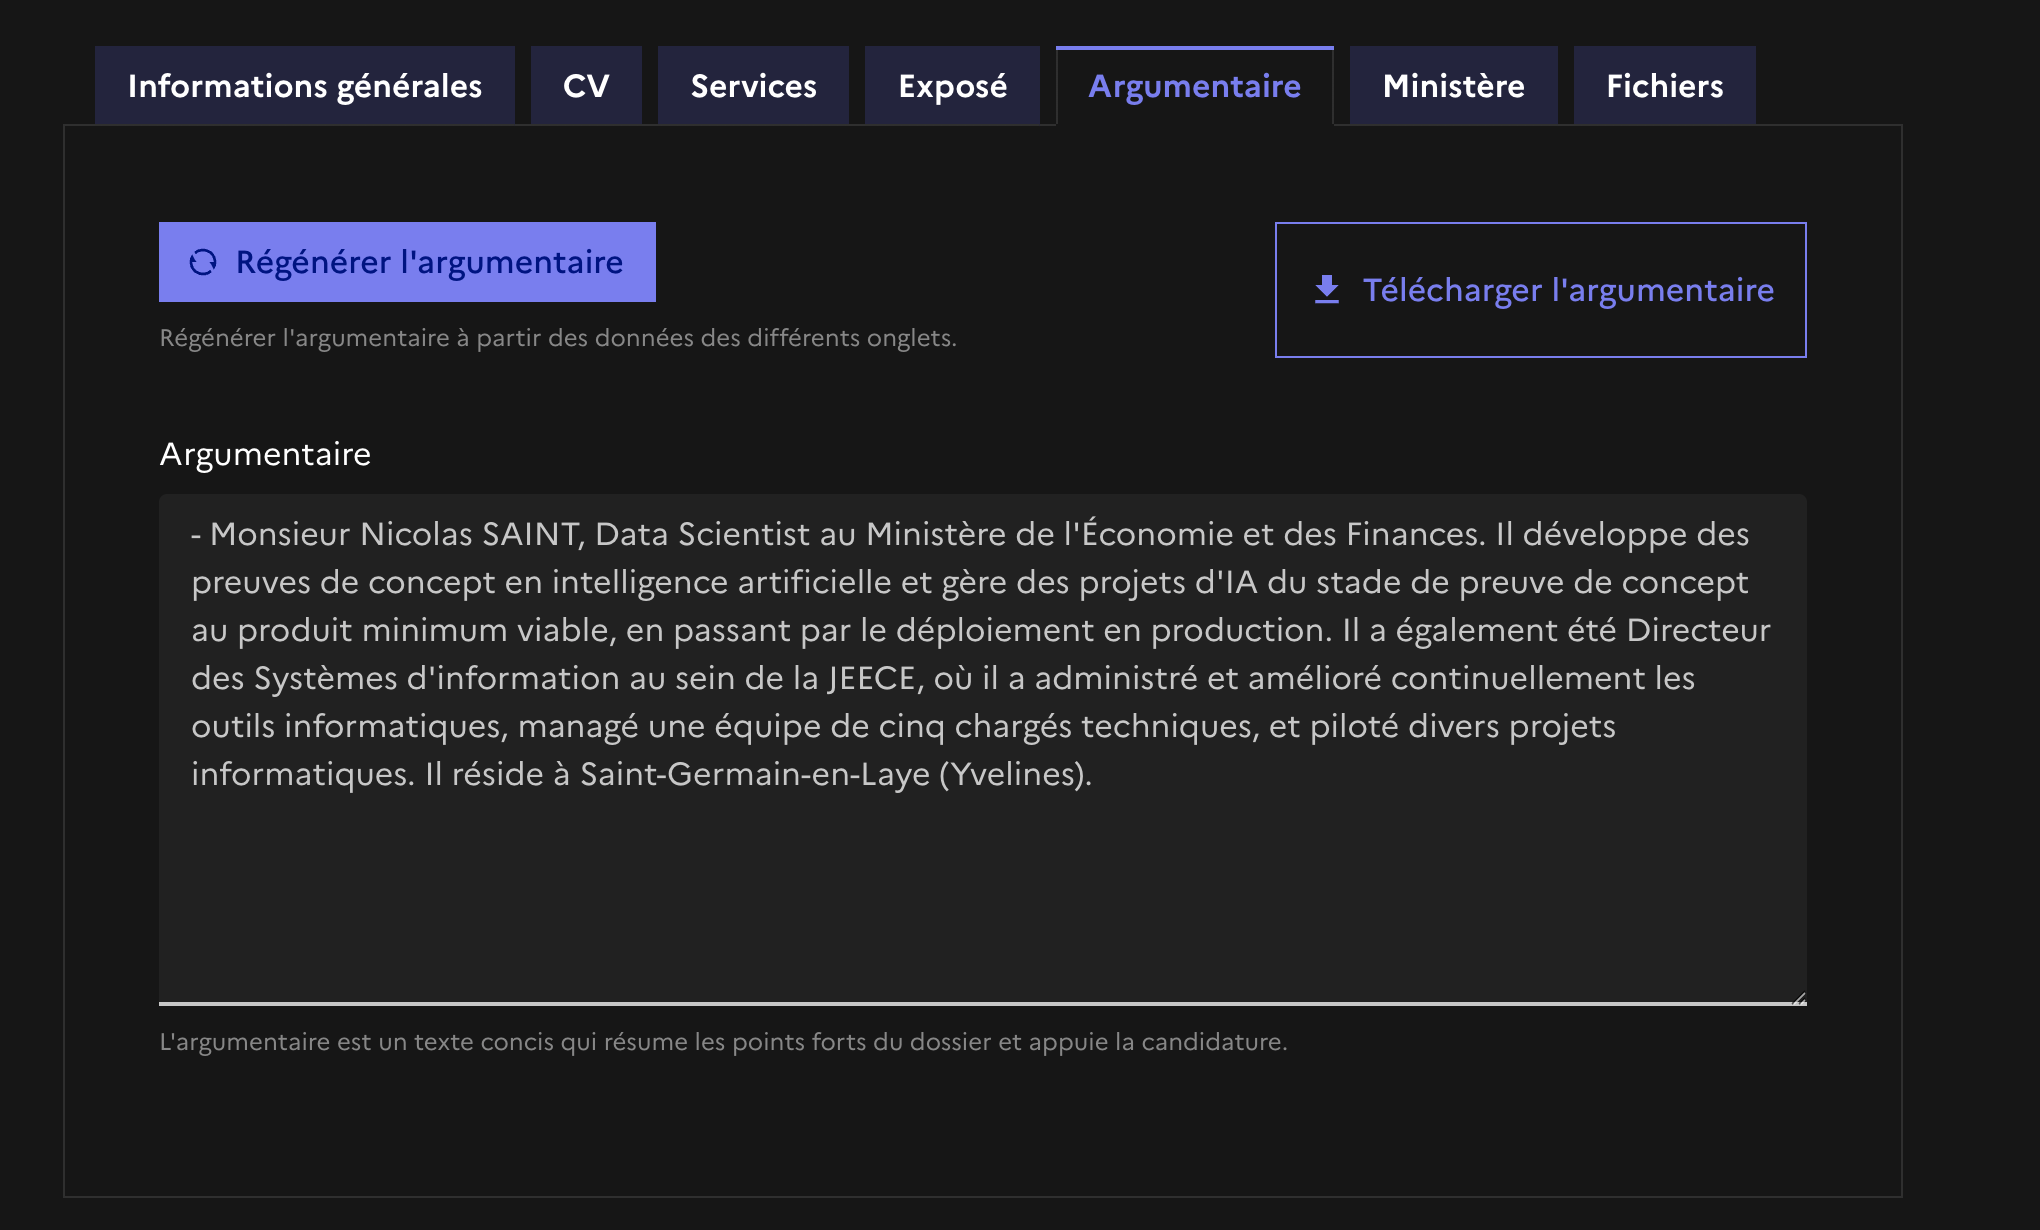This screenshot has width=2040, height=1230.
Task: Switch to the Ministère tab
Action: [1453, 86]
